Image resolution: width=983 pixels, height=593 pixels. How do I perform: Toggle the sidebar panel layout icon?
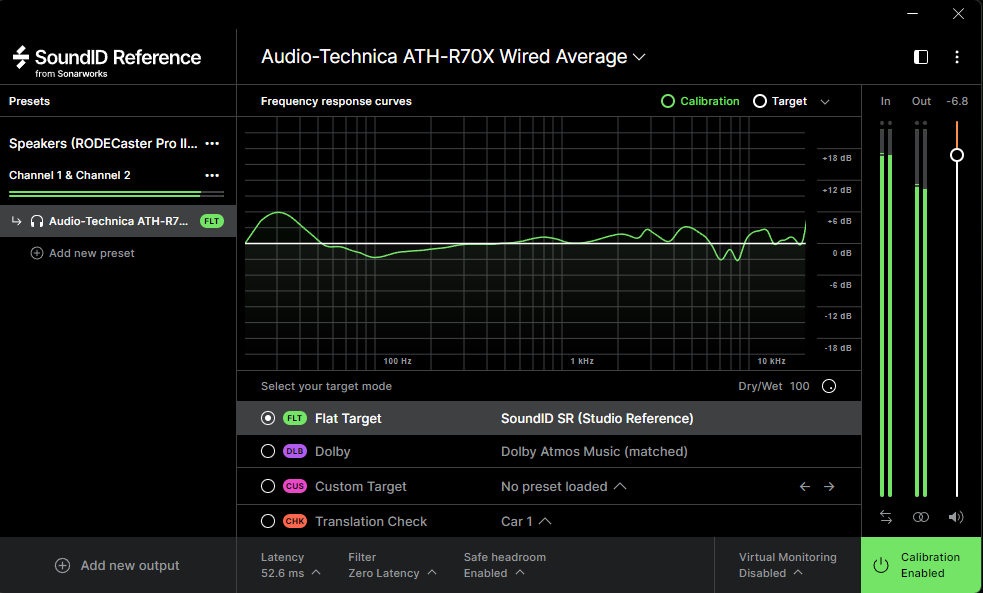click(921, 57)
